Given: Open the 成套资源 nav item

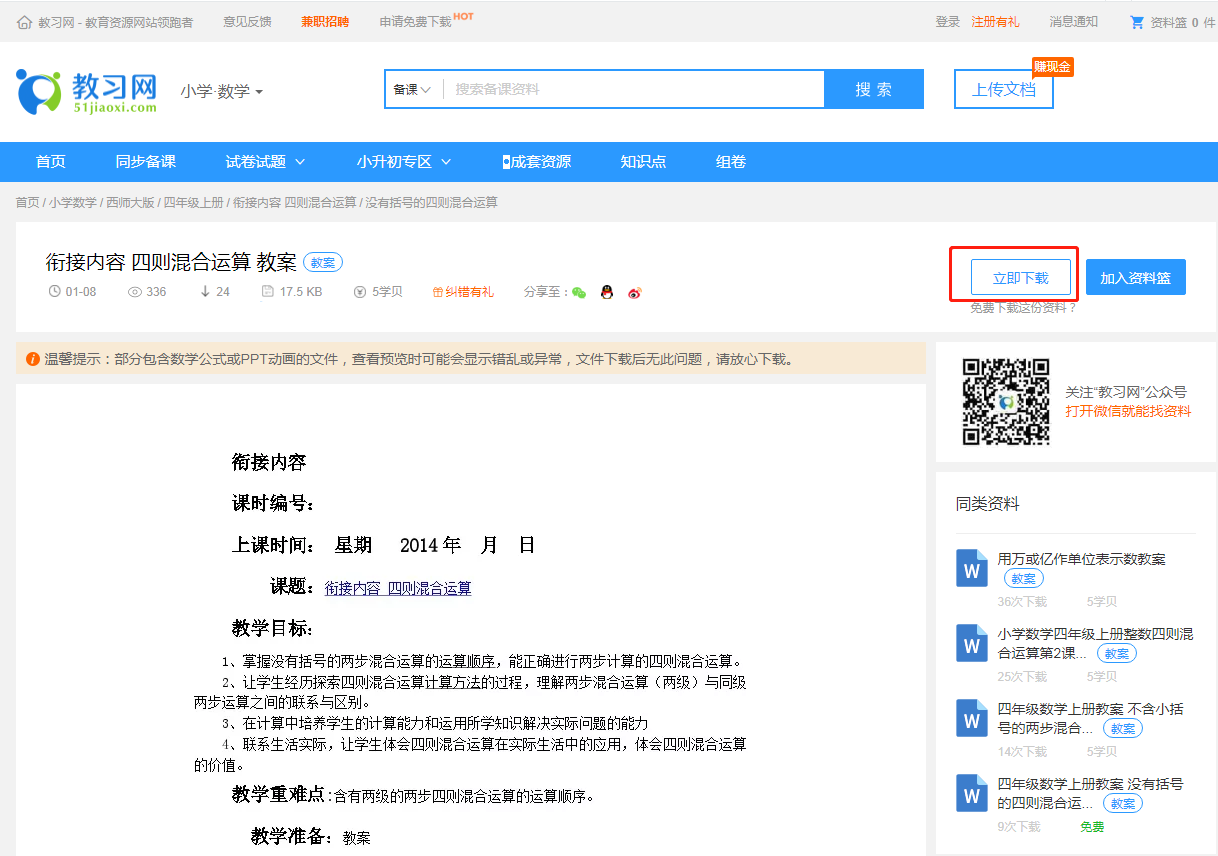Looking at the screenshot, I should (x=536, y=161).
